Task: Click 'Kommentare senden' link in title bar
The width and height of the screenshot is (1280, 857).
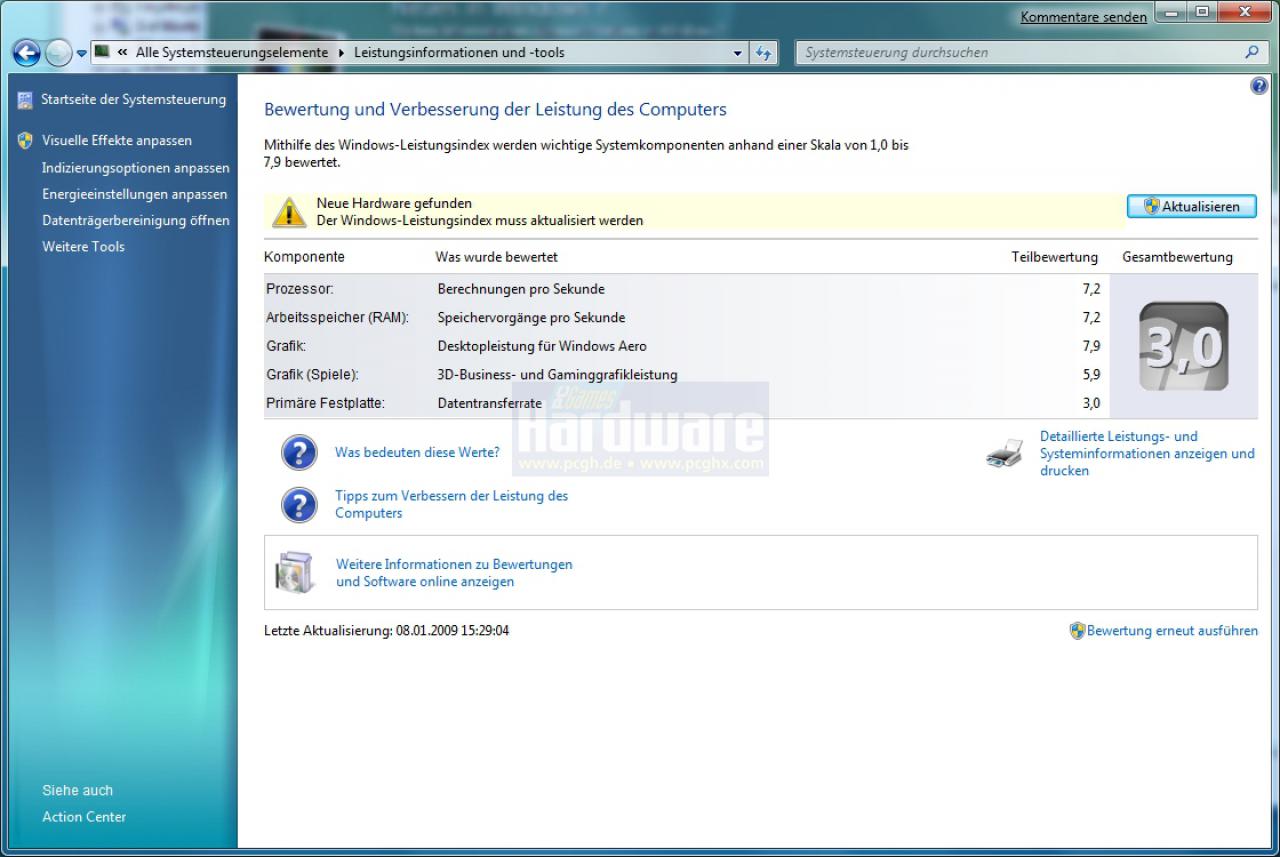Action: (1083, 17)
